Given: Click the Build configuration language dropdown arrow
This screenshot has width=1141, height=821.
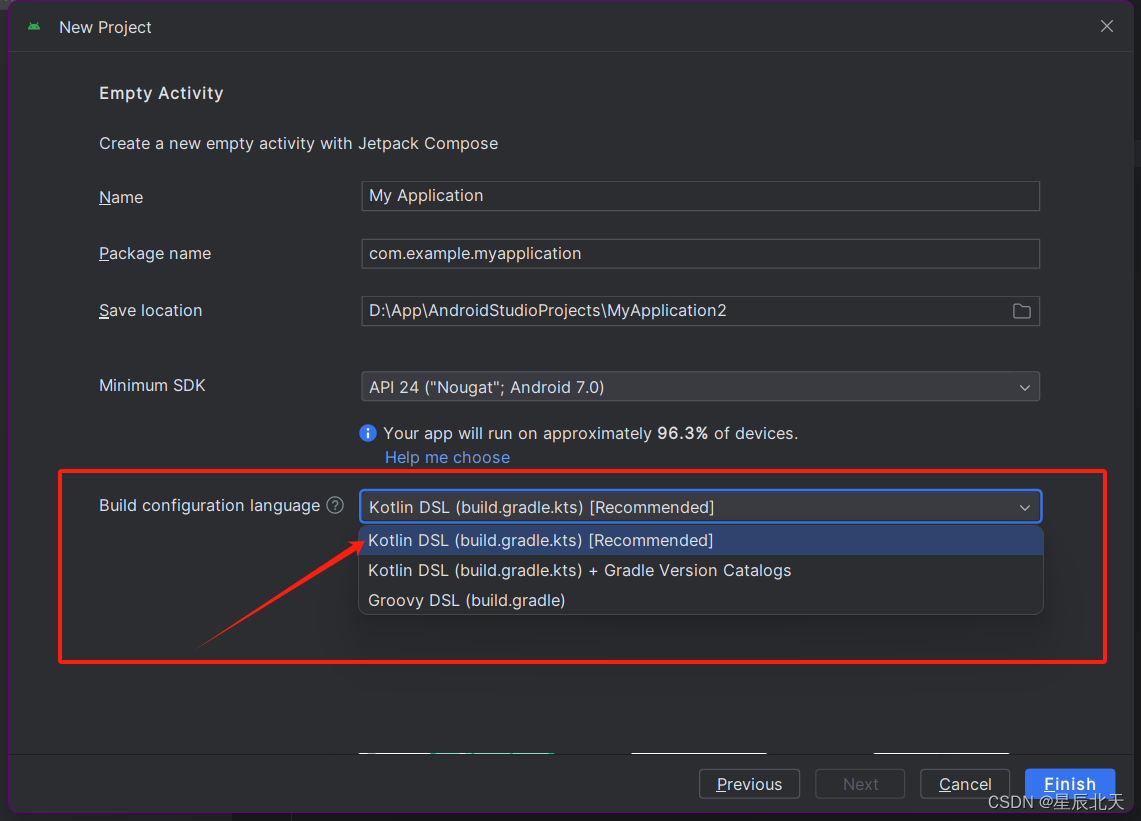Looking at the screenshot, I should [1024, 507].
